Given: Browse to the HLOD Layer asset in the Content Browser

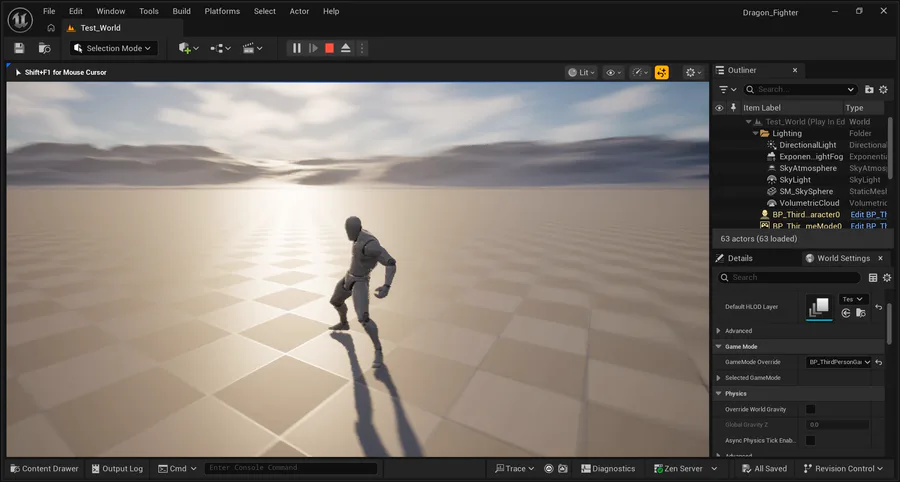Looking at the screenshot, I should coord(860,313).
